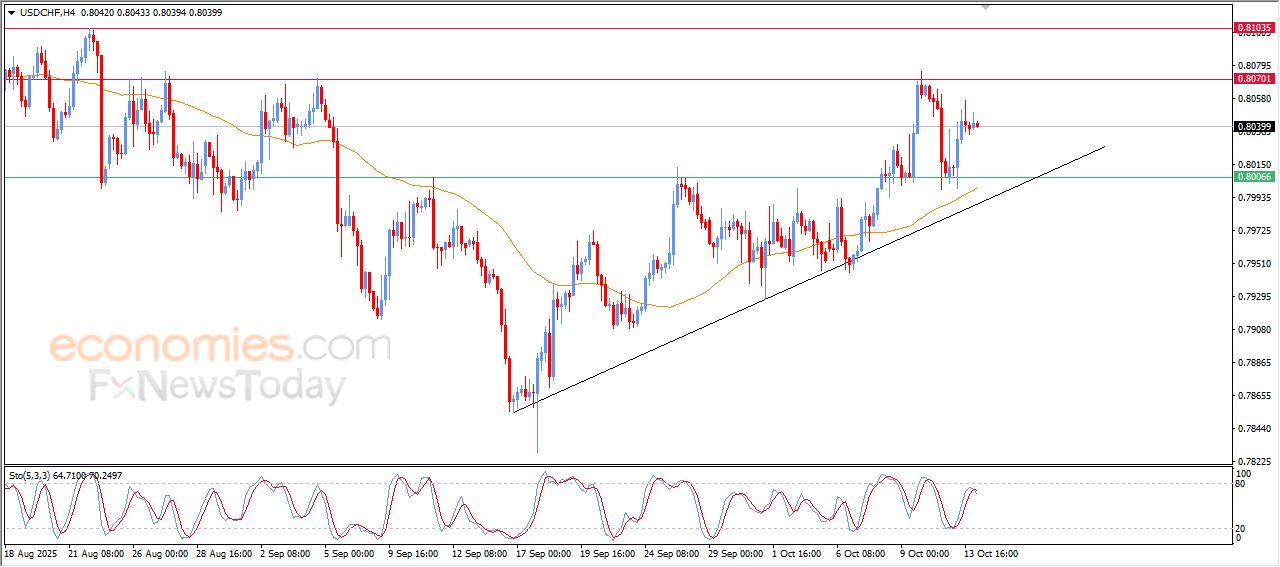Select the green 0.80066 support price tag
This screenshot has width=1280, height=567.
click(1253, 177)
